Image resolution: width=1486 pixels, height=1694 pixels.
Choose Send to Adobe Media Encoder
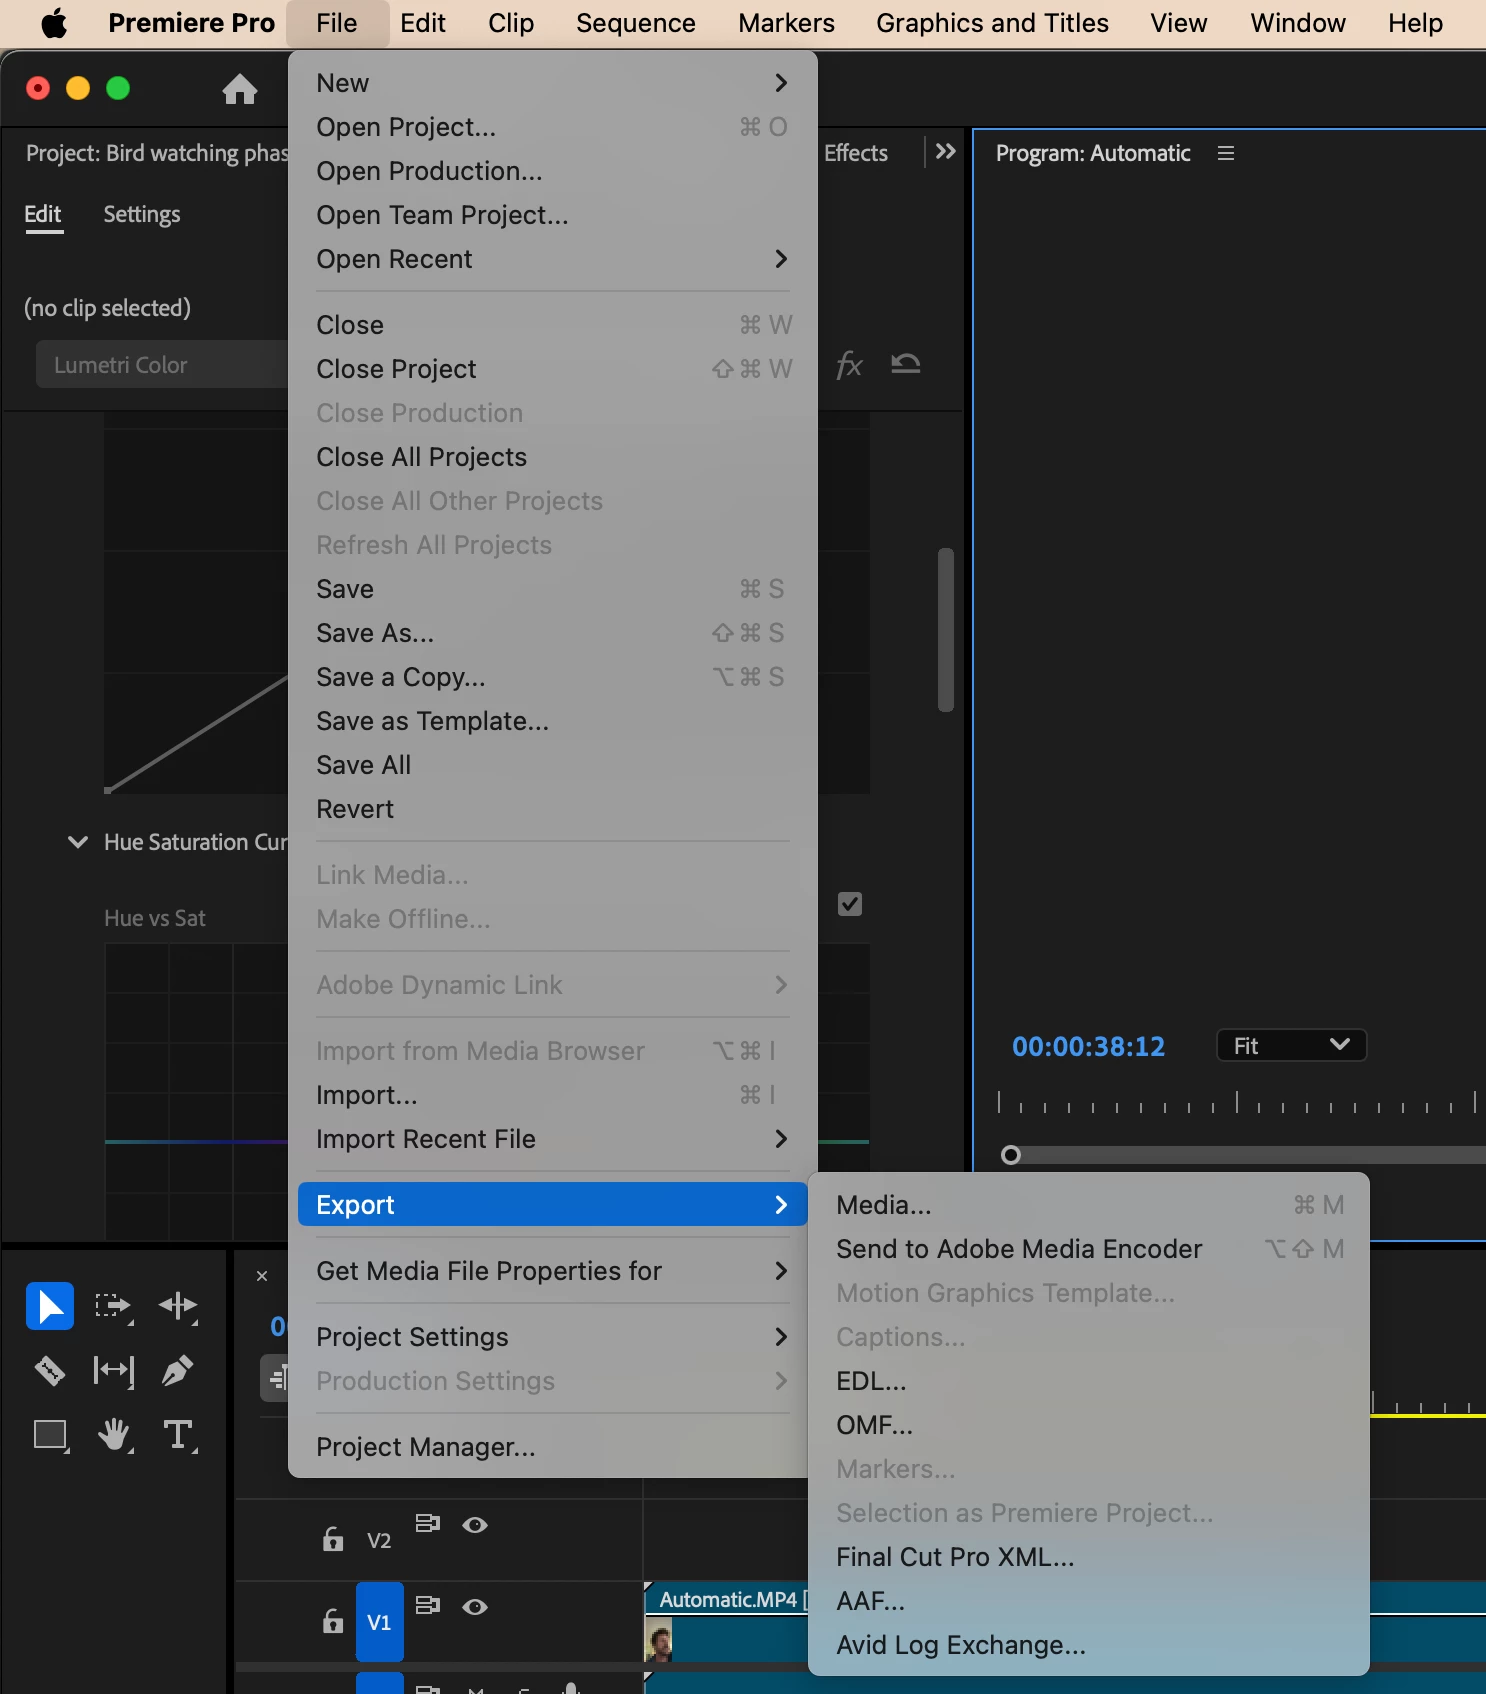[1089, 1249]
